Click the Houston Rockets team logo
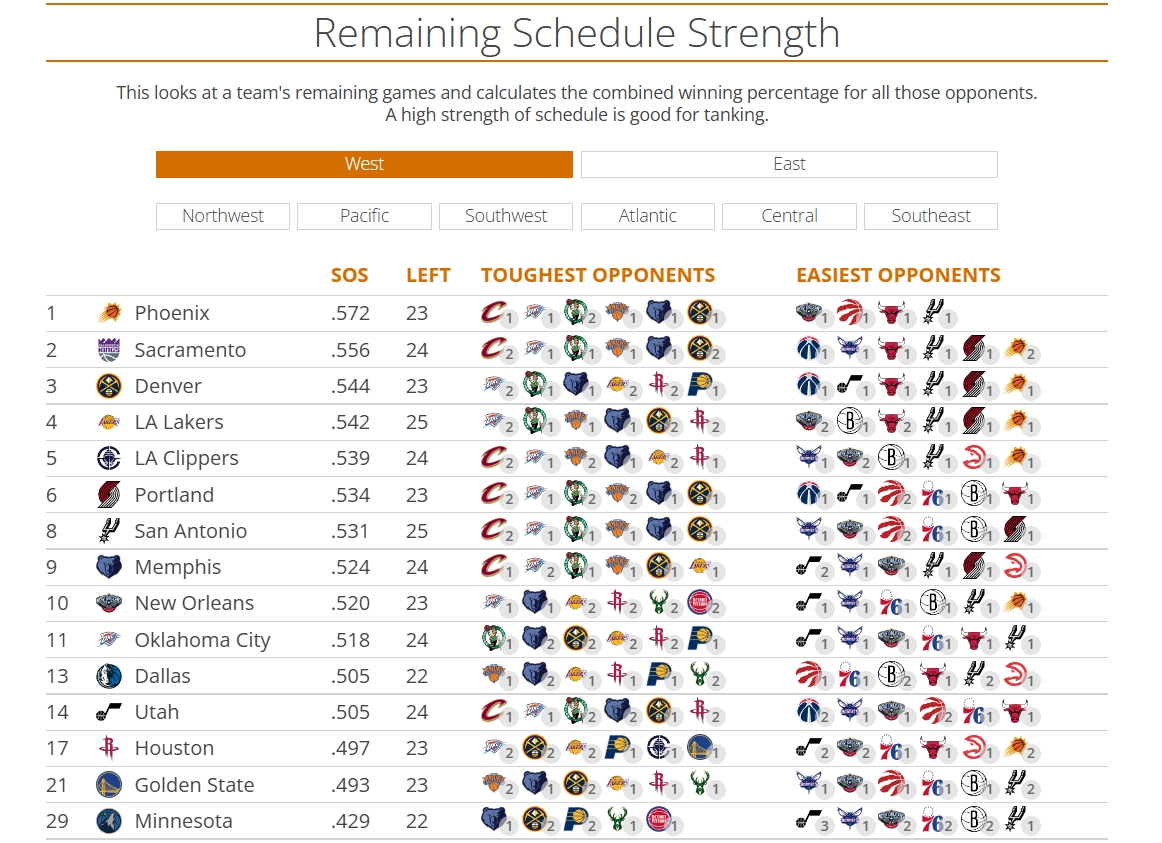This screenshot has width=1162, height=843. pos(109,748)
